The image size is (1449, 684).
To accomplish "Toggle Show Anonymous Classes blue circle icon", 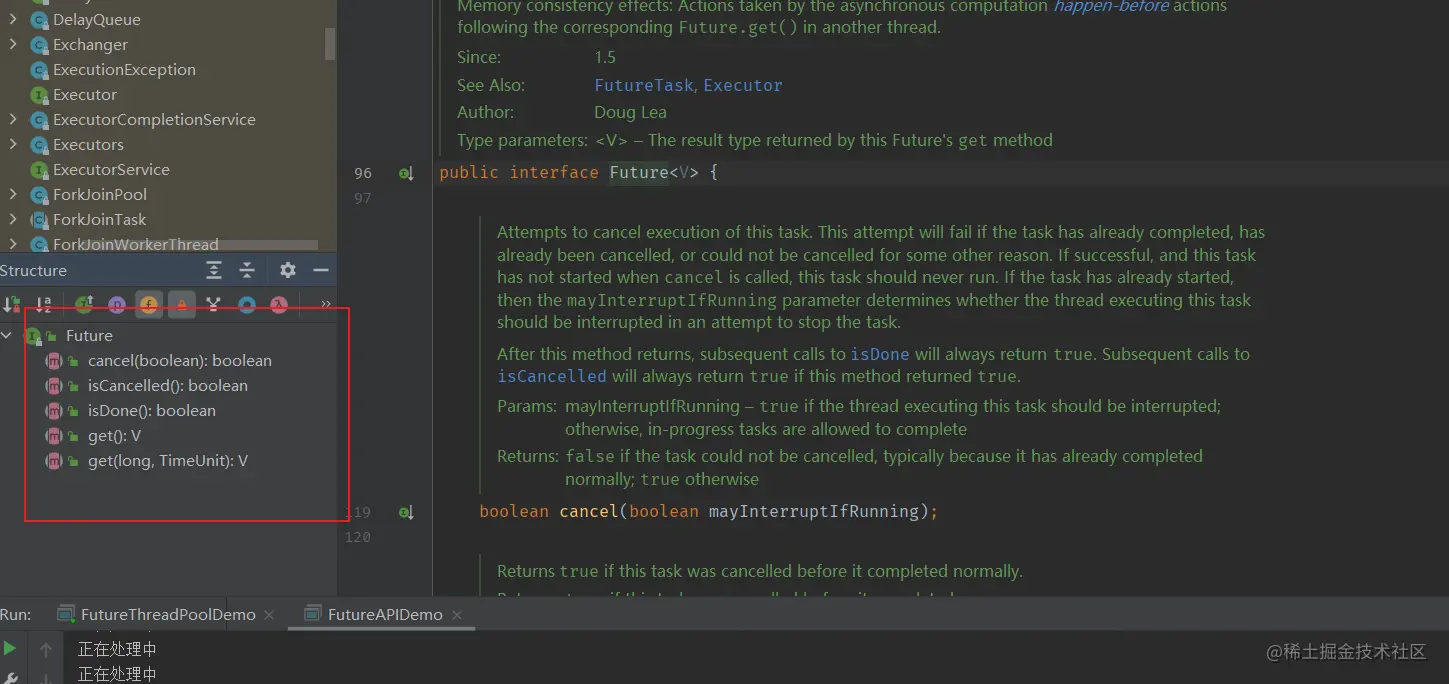I will pyautogui.click(x=246, y=304).
